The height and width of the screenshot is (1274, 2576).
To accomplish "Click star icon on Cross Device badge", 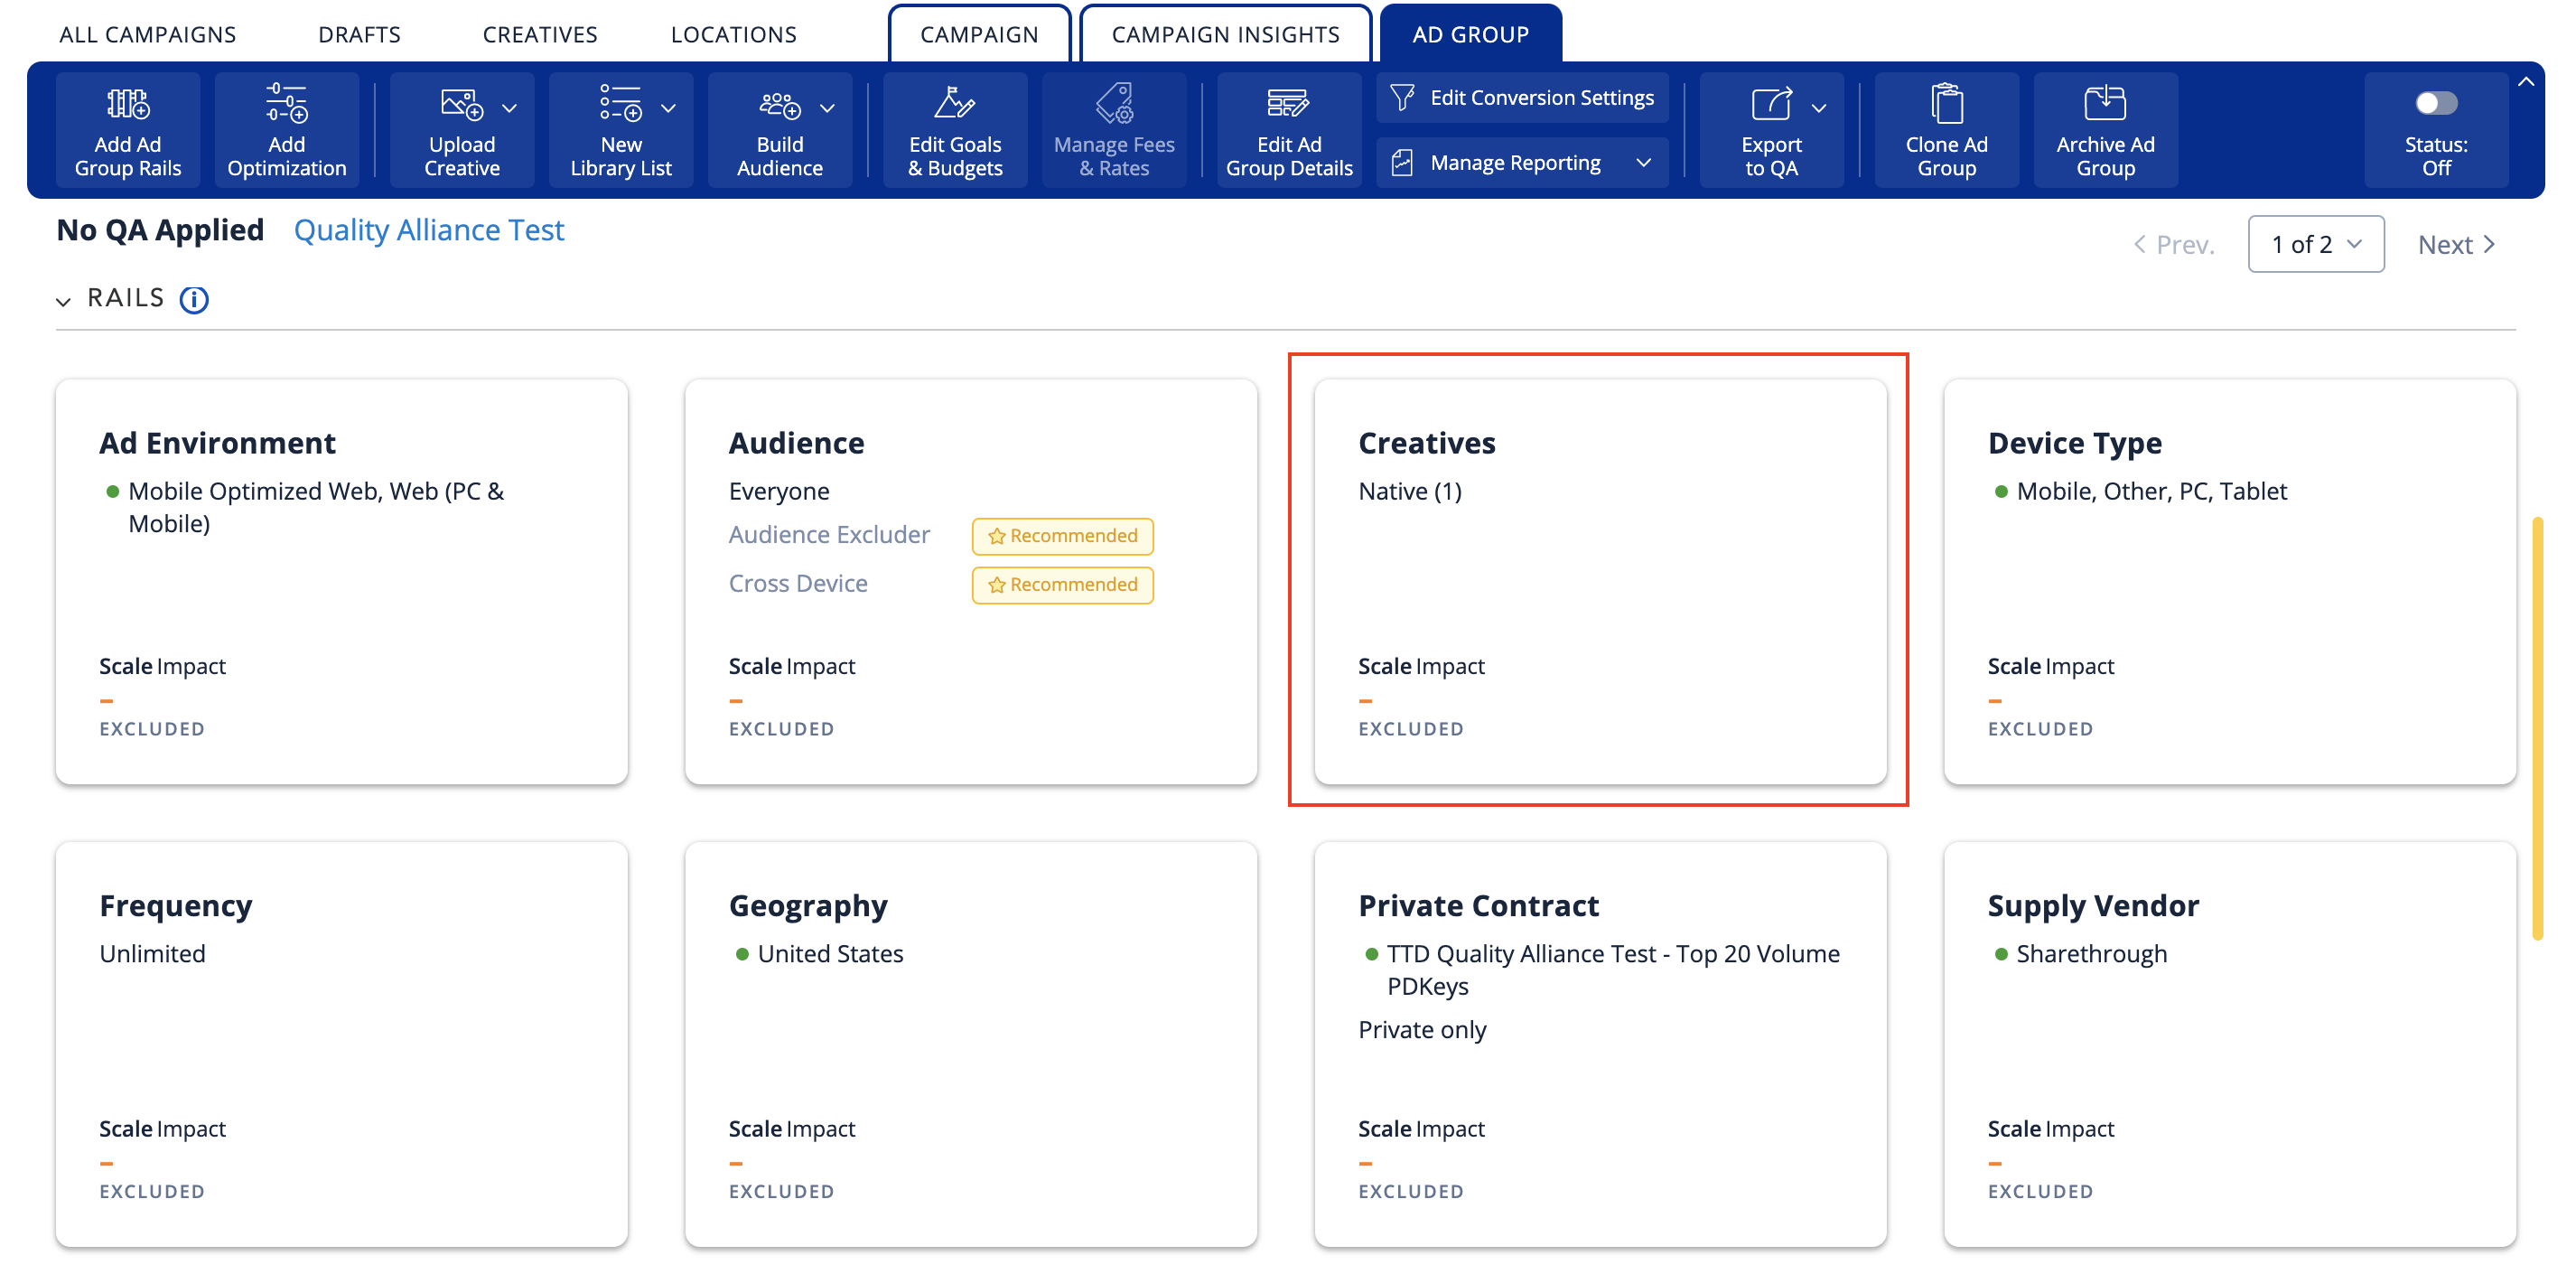I will point(996,585).
